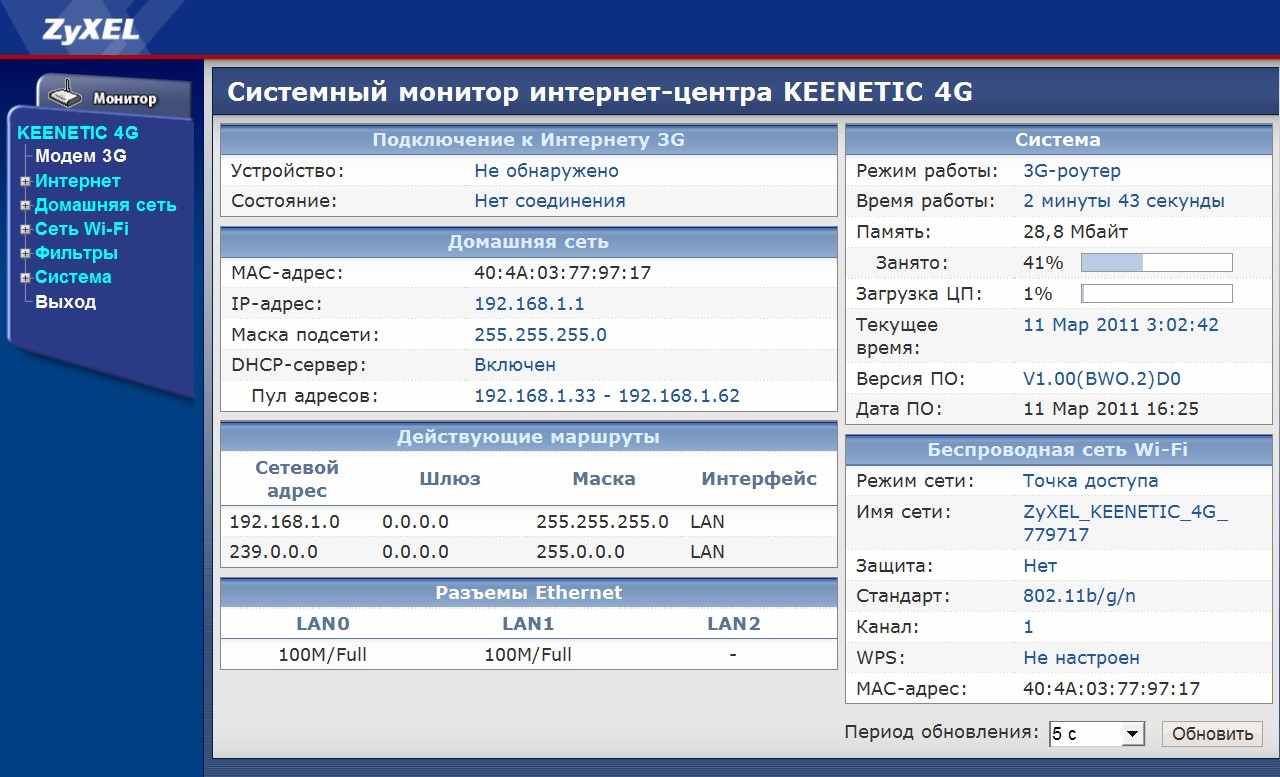Click the WPS Не настроен link
This screenshot has height=777, width=1280.
click(1081, 658)
